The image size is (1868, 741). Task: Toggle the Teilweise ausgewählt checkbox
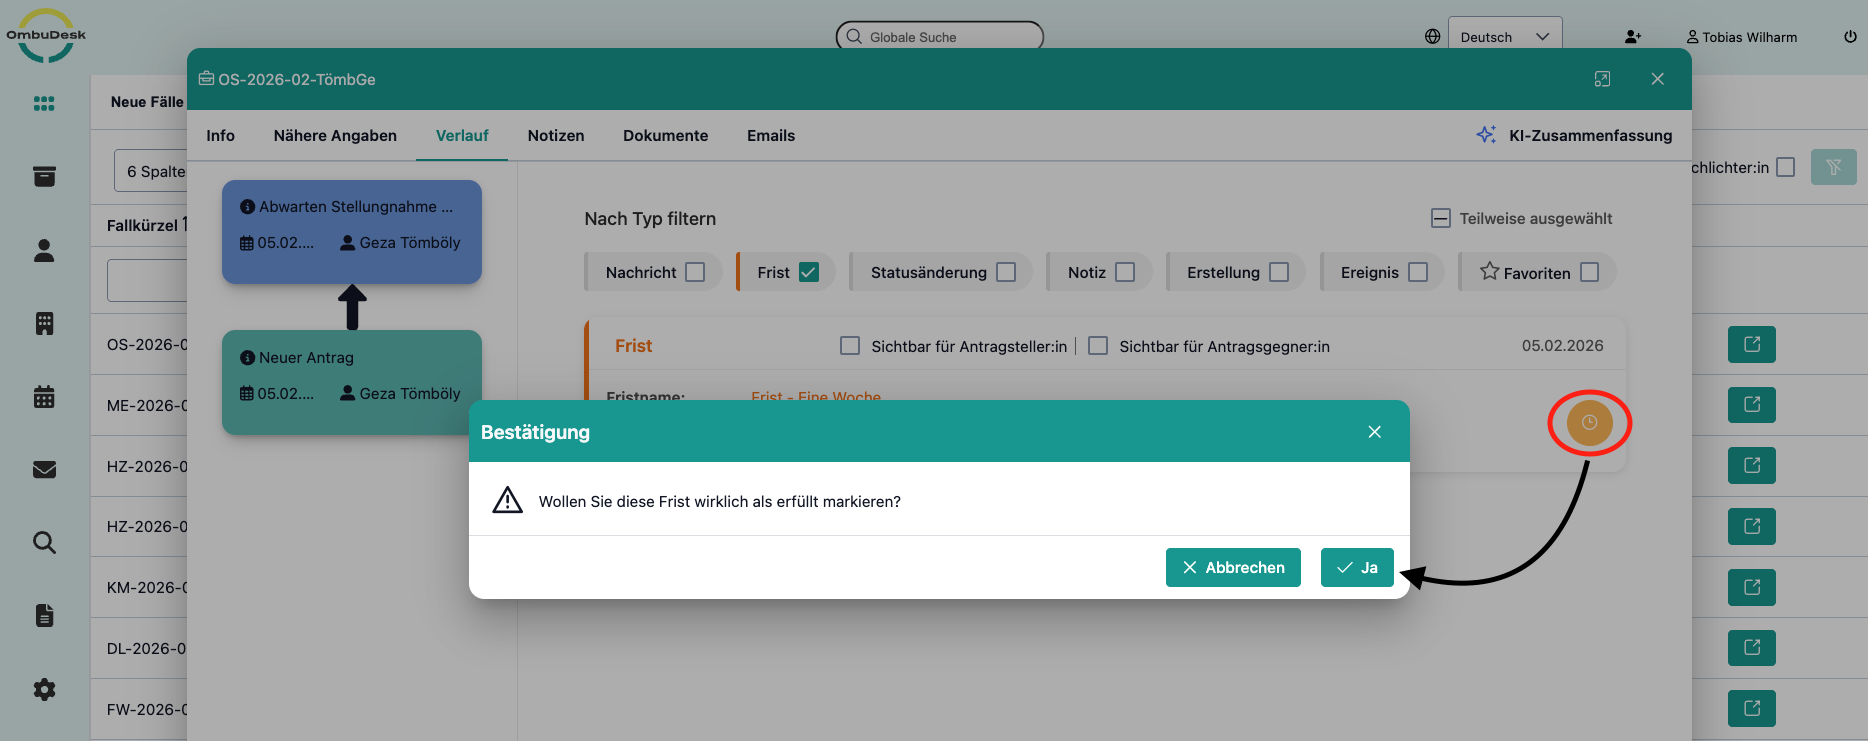pos(1440,219)
